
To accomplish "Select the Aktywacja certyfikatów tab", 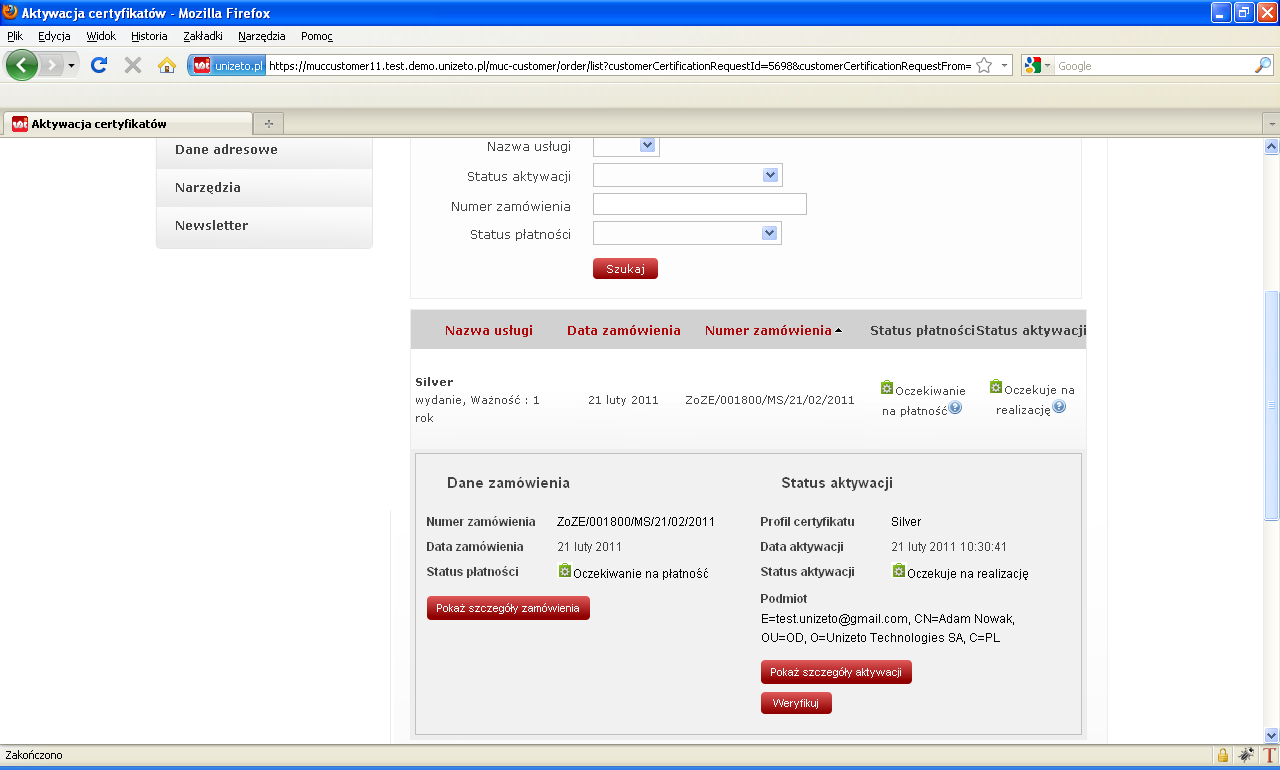I will [x=128, y=124].
